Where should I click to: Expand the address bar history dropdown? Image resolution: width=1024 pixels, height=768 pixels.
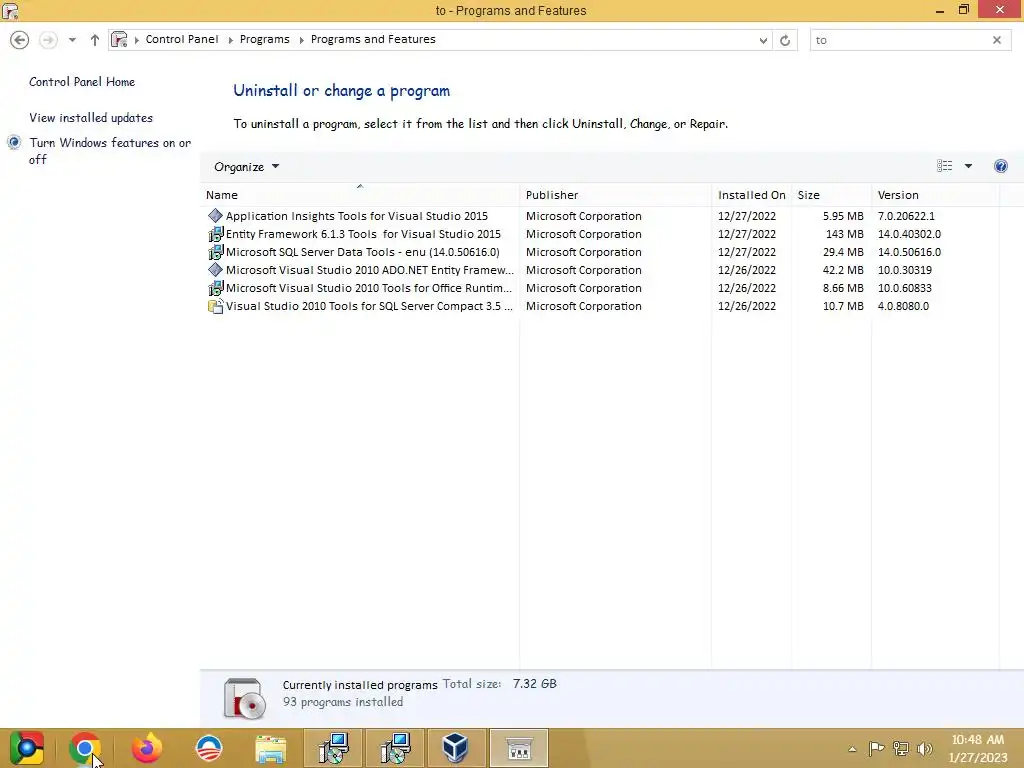click(763, 40)
